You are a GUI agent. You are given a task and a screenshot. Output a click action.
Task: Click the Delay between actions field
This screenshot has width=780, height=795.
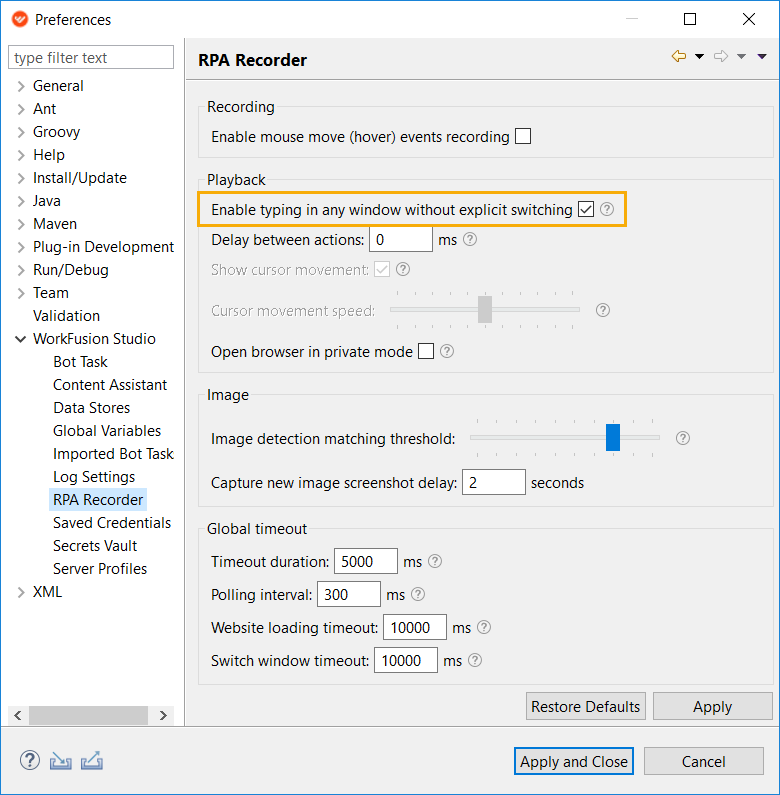401,239
